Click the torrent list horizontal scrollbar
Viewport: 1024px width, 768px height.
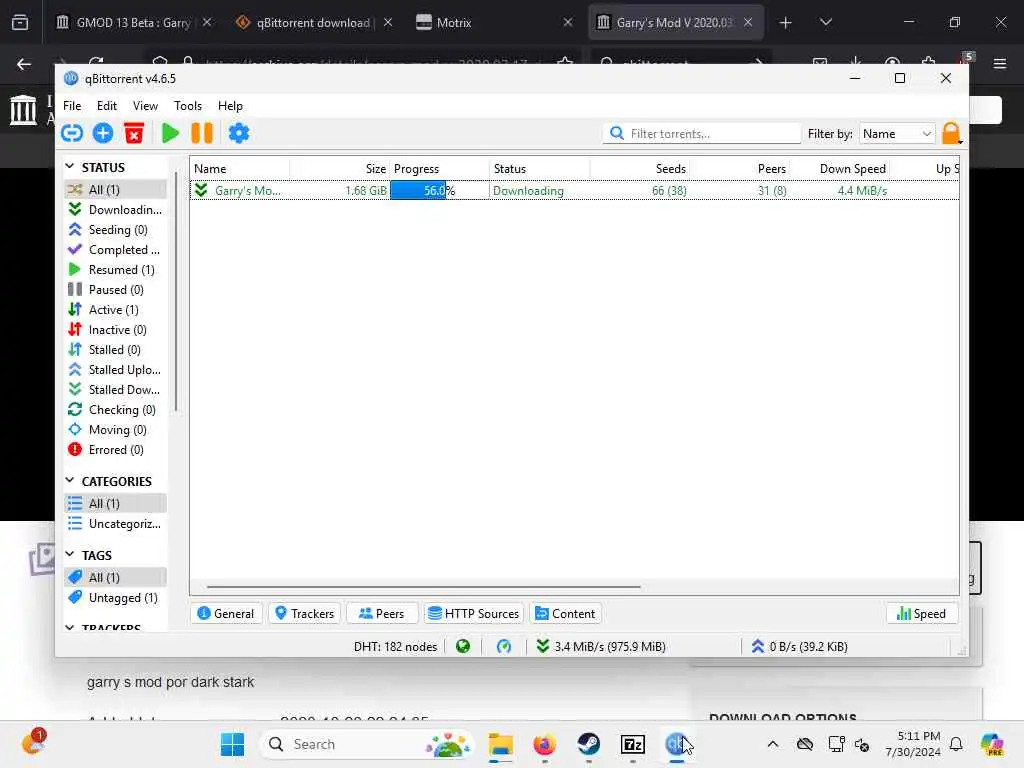(x=423, y=586)
